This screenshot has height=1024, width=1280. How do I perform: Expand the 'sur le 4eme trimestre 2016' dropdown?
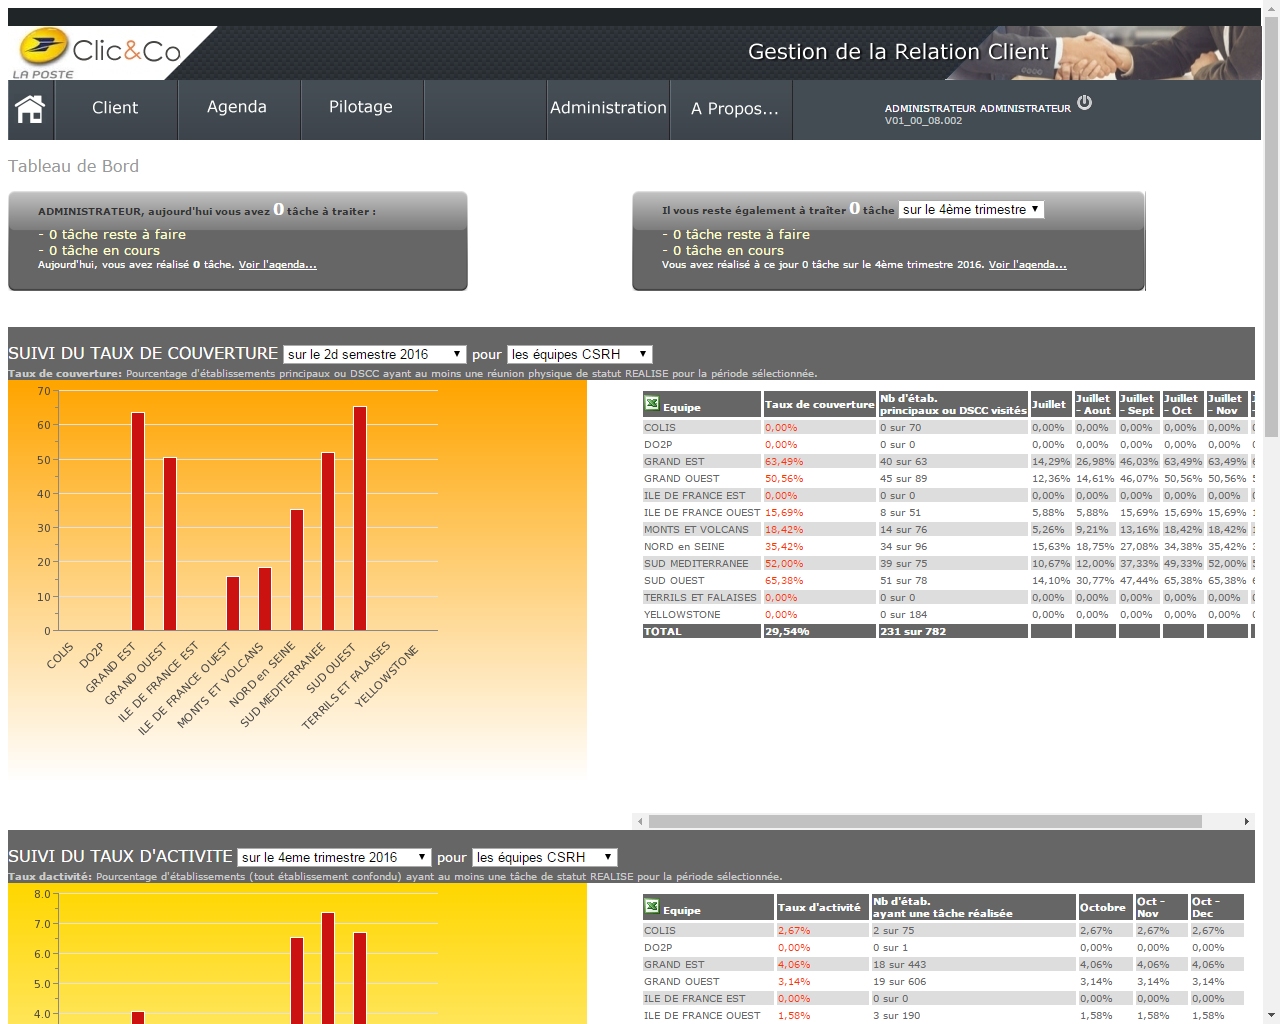(334, 858)
